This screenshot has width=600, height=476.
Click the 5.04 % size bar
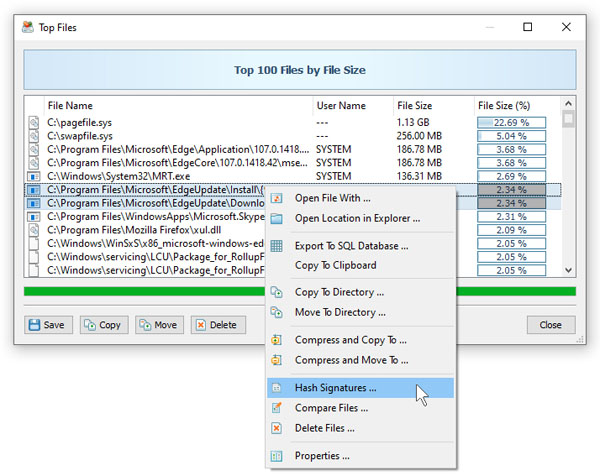511,136
